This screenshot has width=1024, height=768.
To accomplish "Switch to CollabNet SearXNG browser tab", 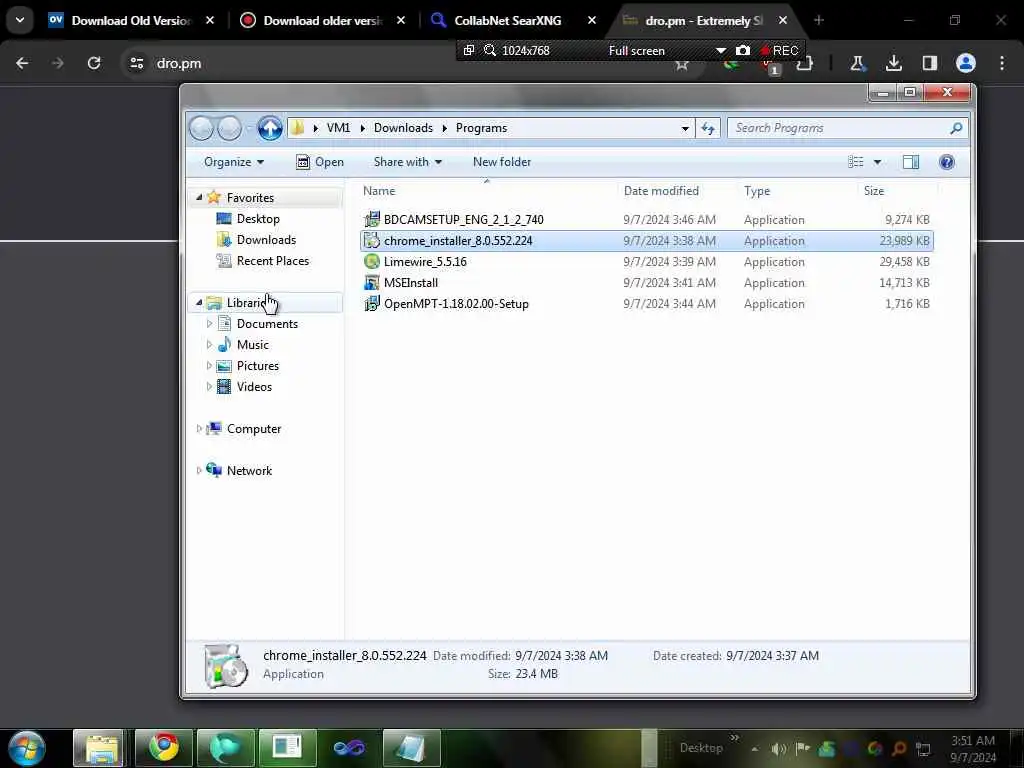I will pos(514,21).
